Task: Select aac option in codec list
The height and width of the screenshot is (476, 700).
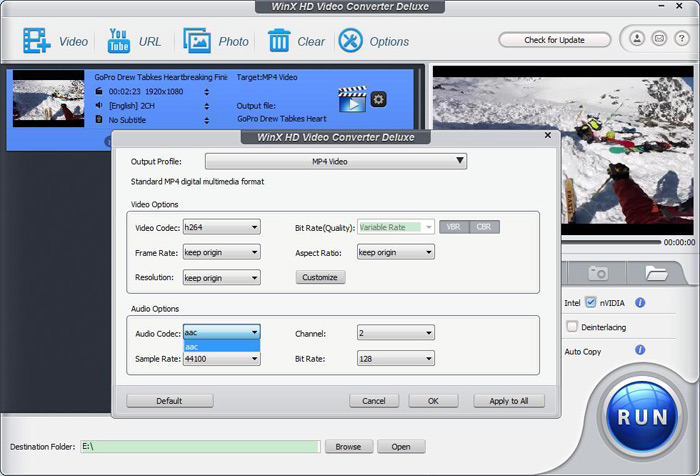Action: click(x=222, y=347)
